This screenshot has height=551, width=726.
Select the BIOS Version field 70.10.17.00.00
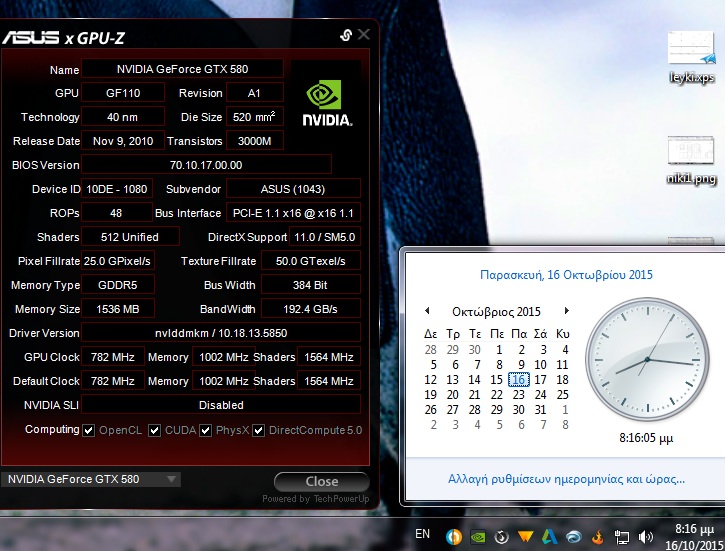point(206,165)
